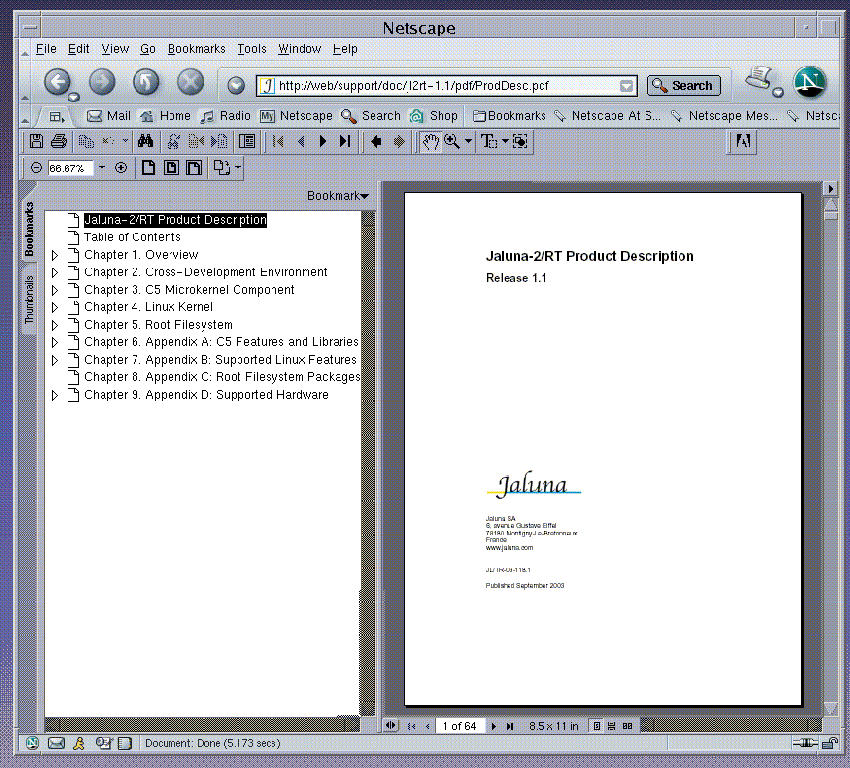Click the security lock icon in status bar

[x=829, y=743]
